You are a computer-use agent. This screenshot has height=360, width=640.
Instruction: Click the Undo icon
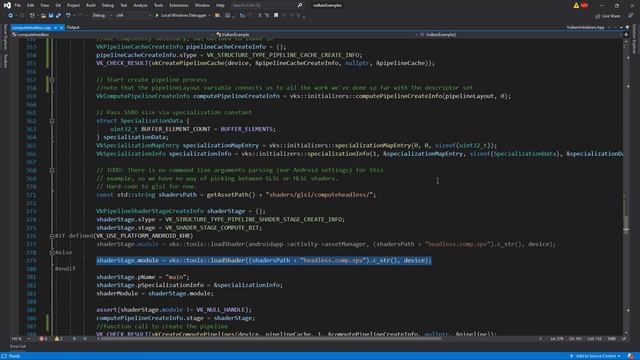tap(68, 16)
